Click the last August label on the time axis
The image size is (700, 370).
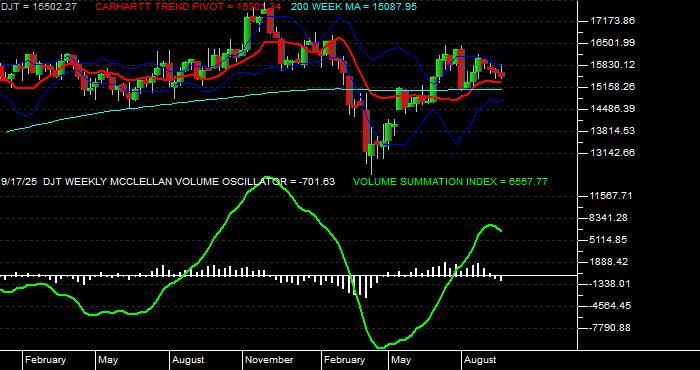coord(480,360)
